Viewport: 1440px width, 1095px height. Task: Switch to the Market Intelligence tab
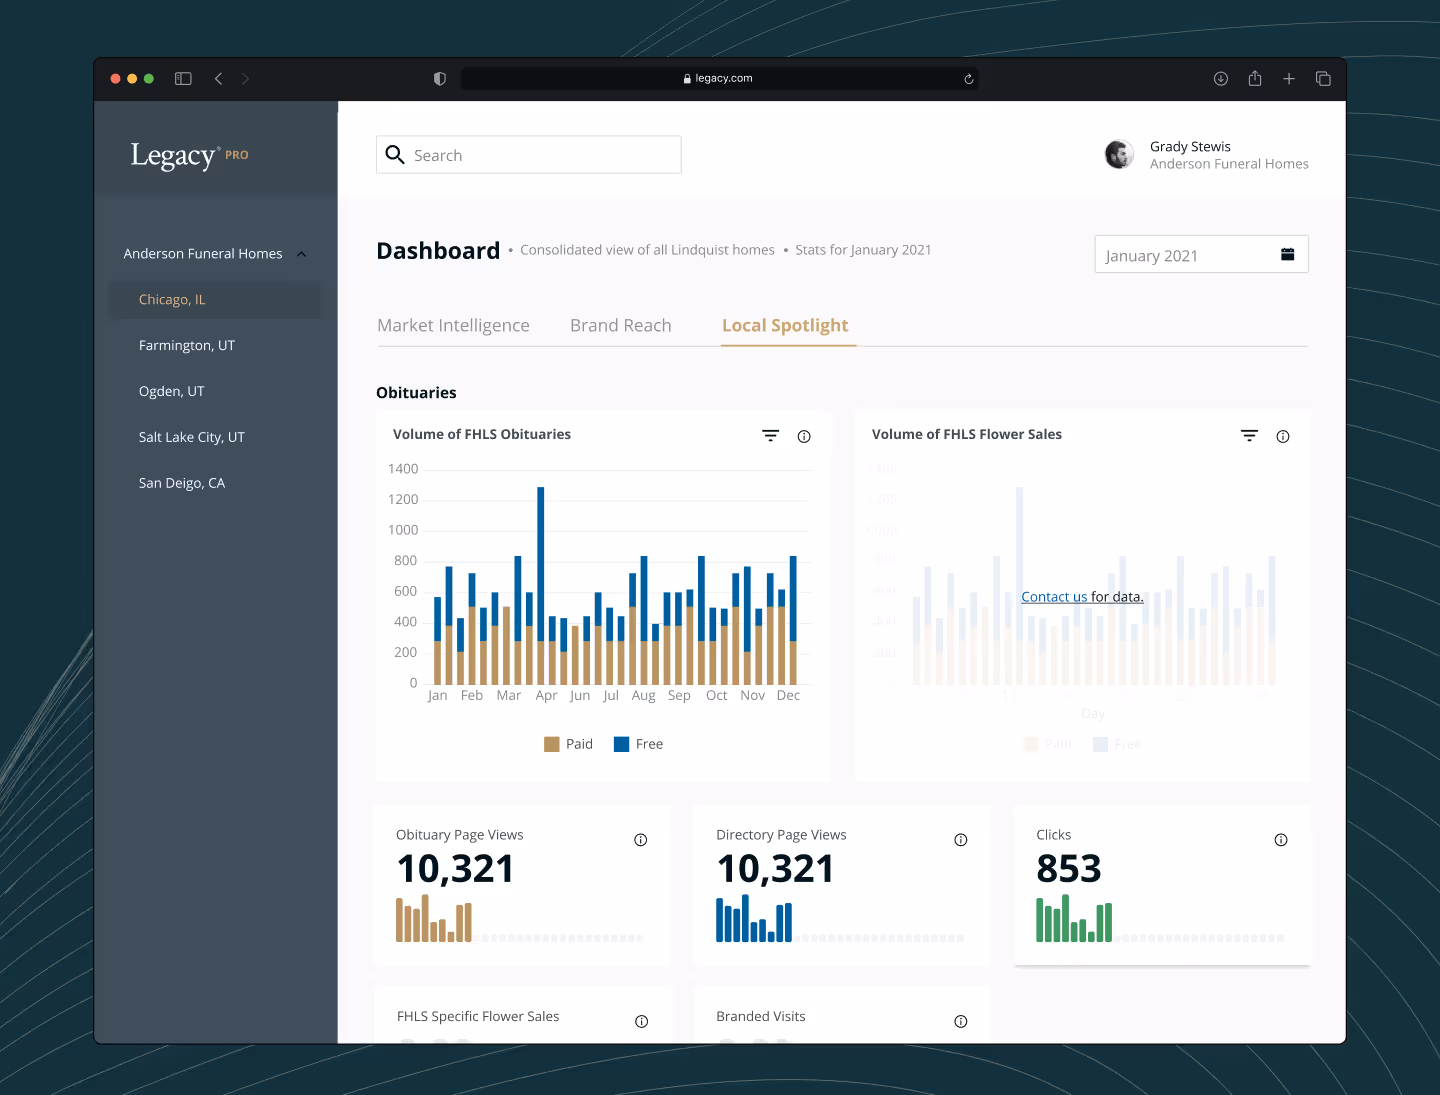point(453,325)
